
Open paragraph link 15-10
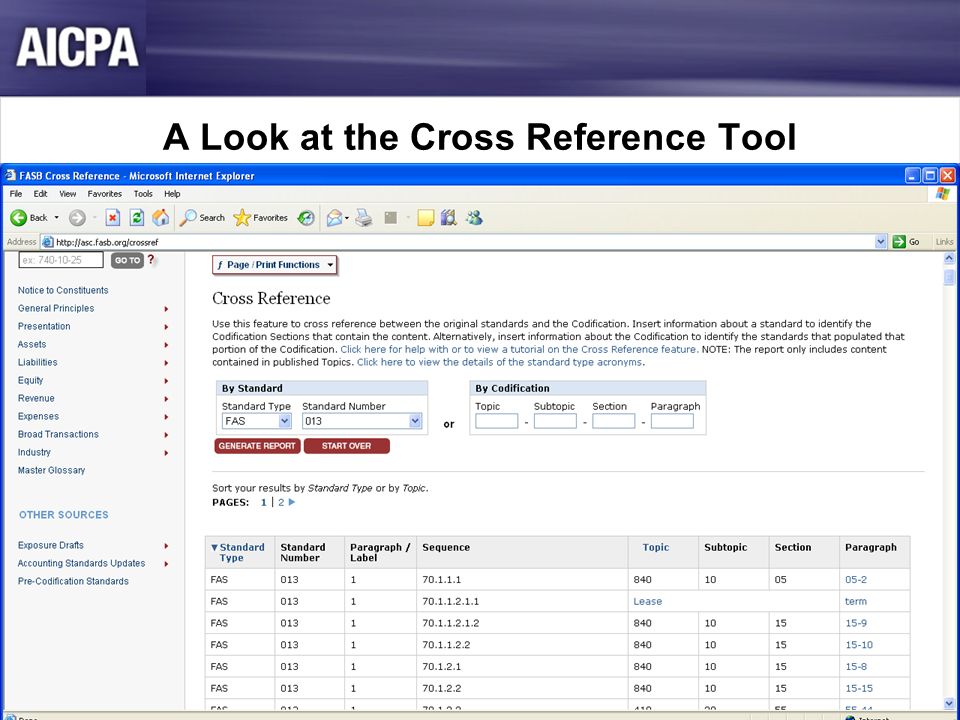tap(859, 645)
